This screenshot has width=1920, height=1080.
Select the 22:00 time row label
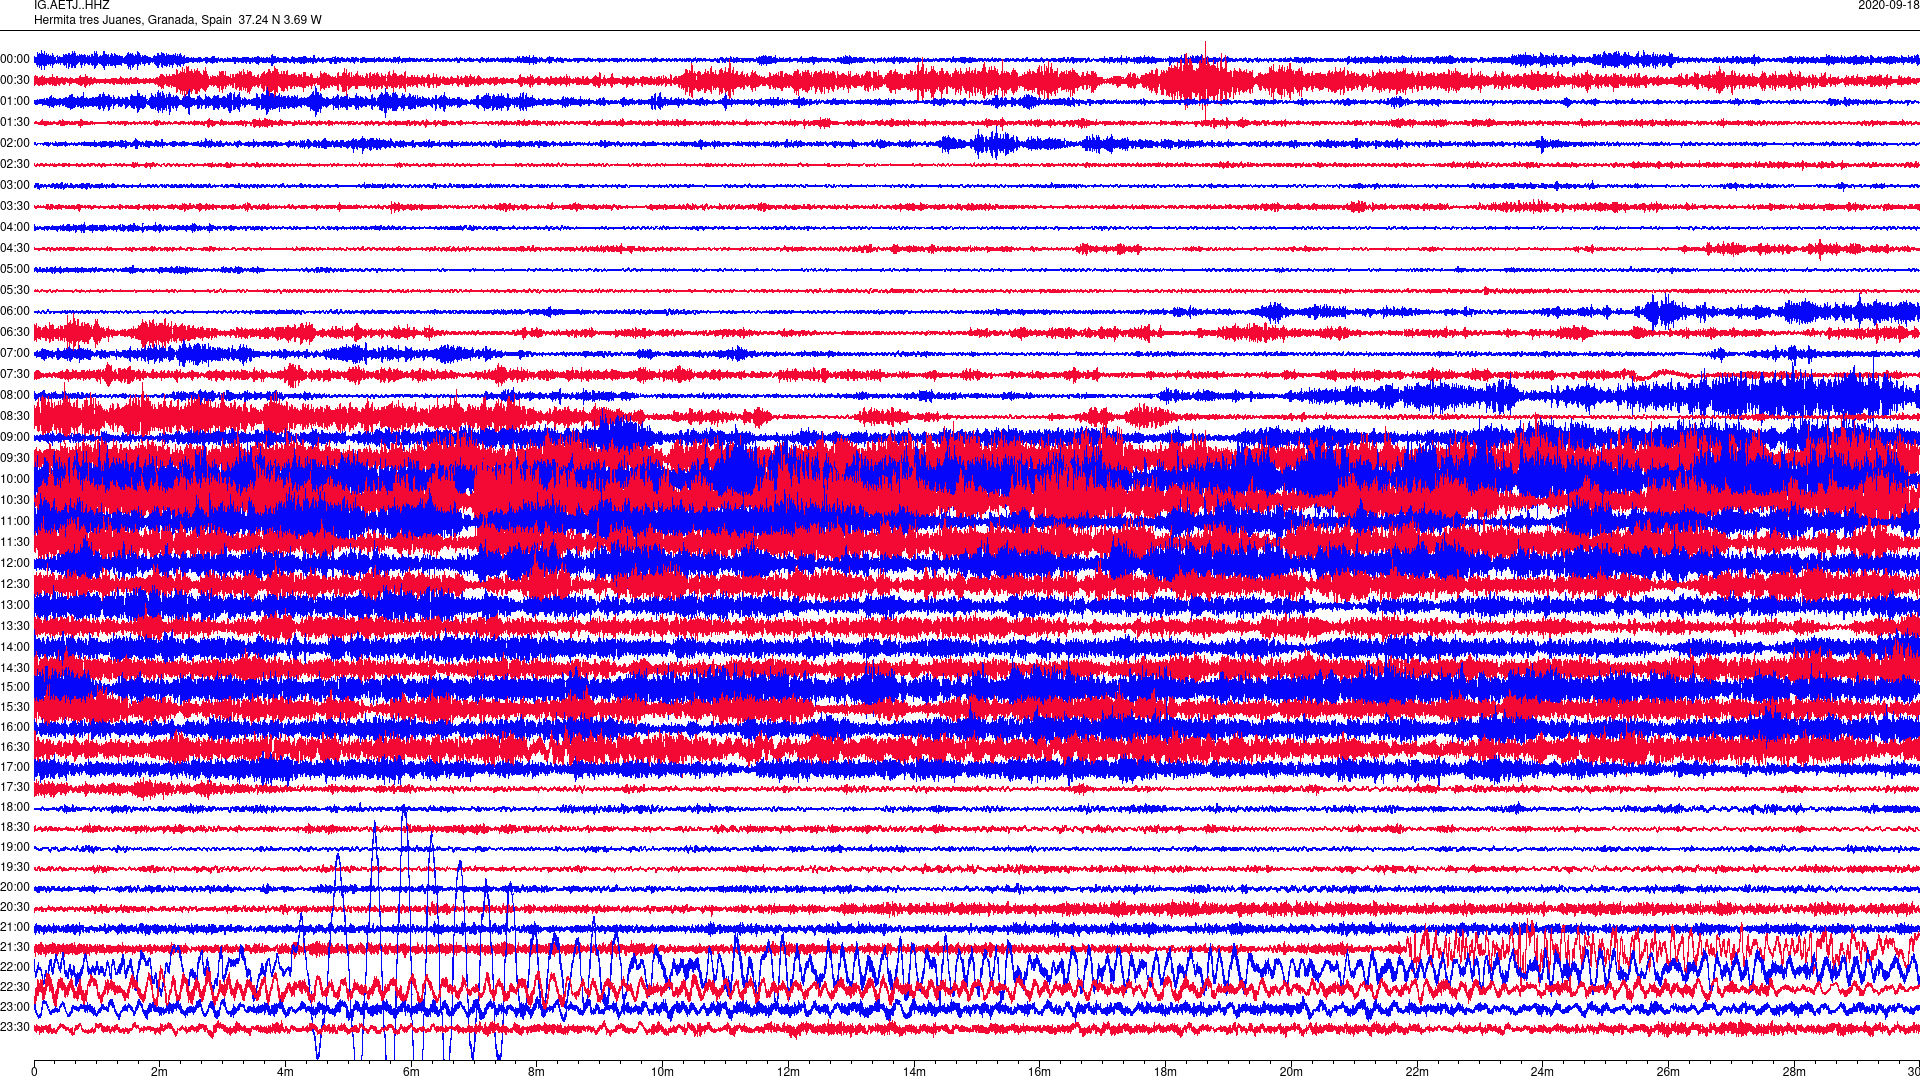[x=15, y=968]
